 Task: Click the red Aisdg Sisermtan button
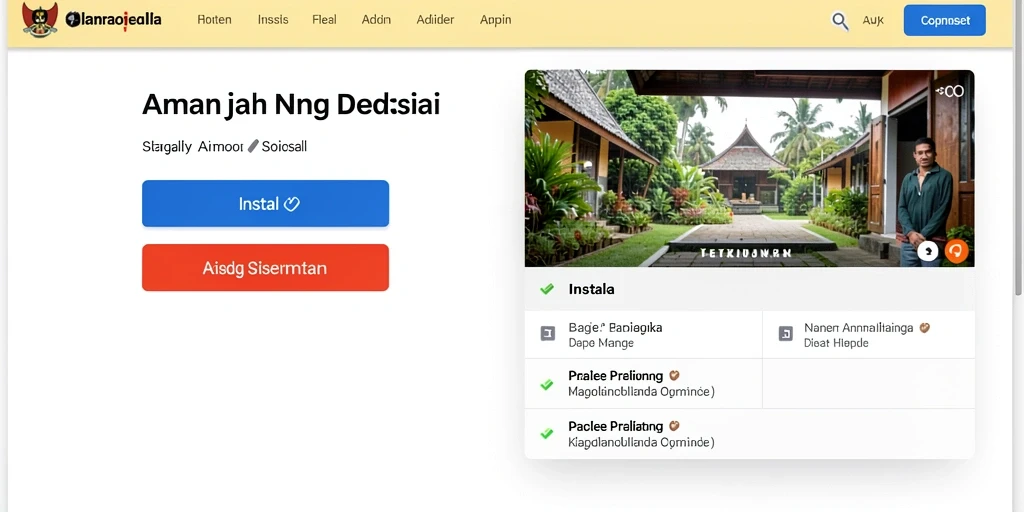265,268
